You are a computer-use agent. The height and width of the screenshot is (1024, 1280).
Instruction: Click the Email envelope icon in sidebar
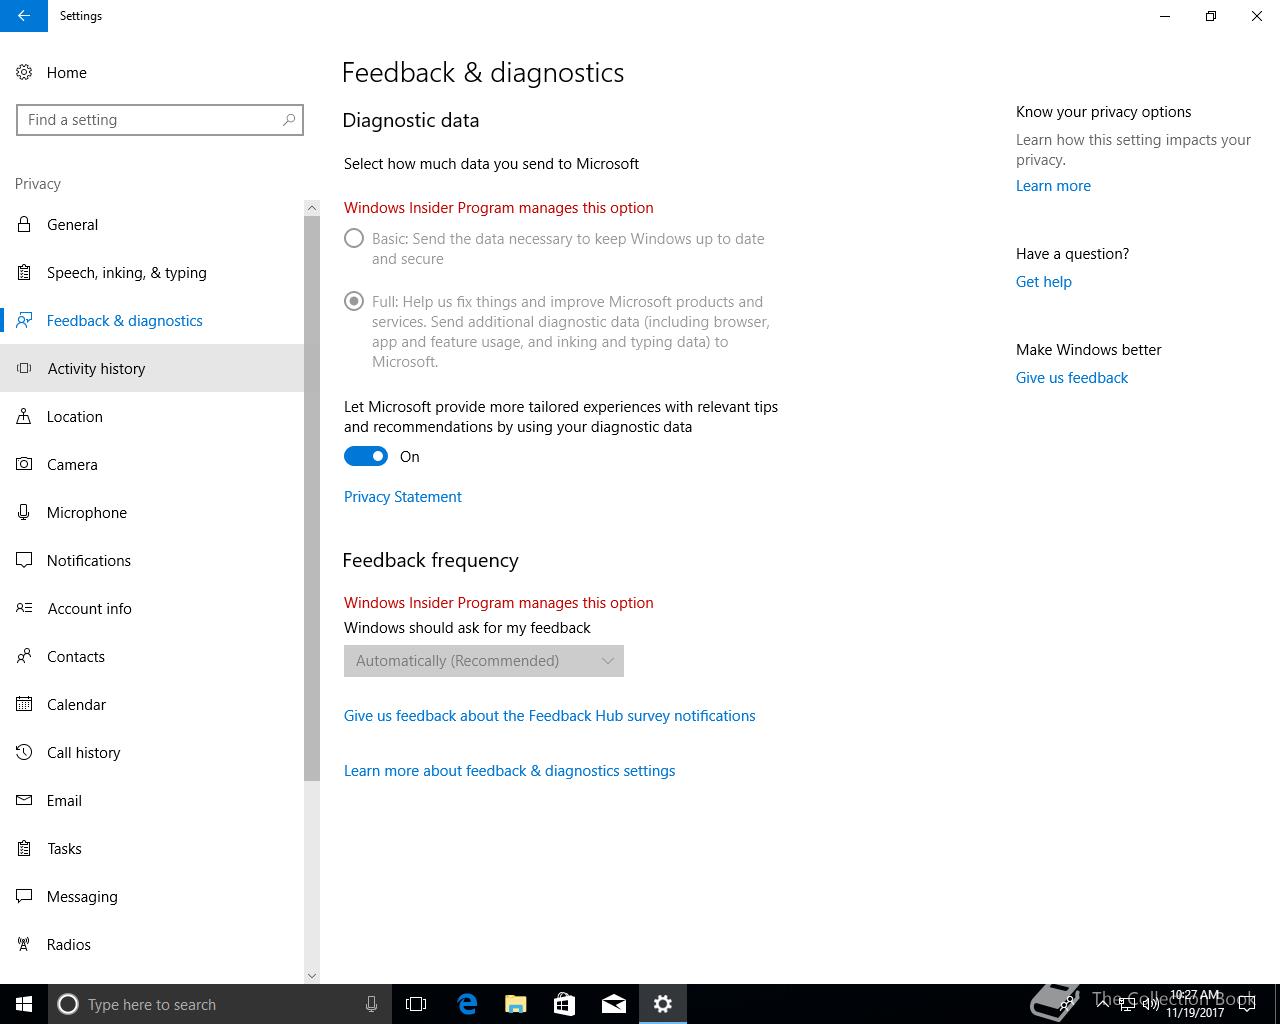click(x=24, y=800)
